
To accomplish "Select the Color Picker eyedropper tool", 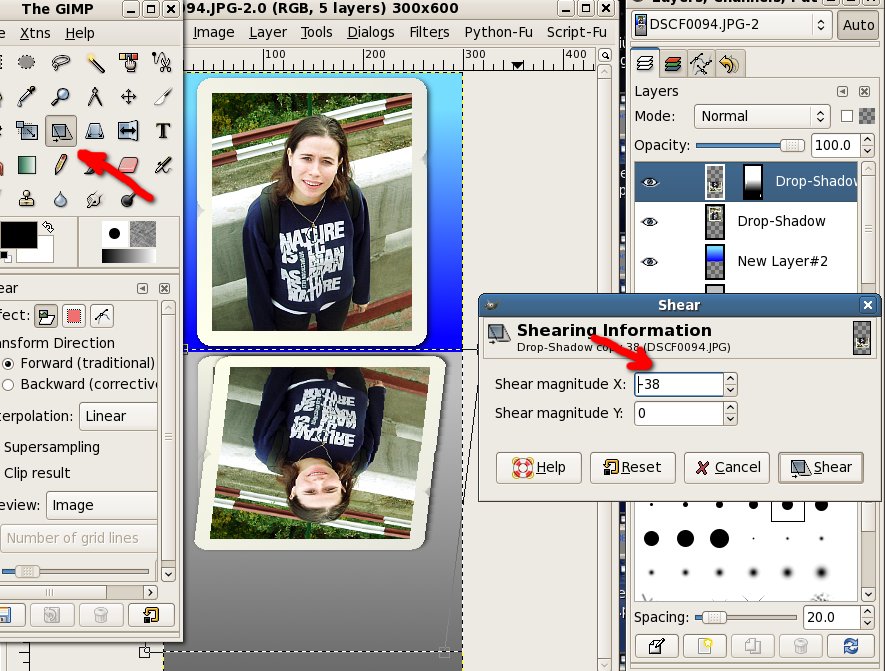I will [x=26, y=97].
